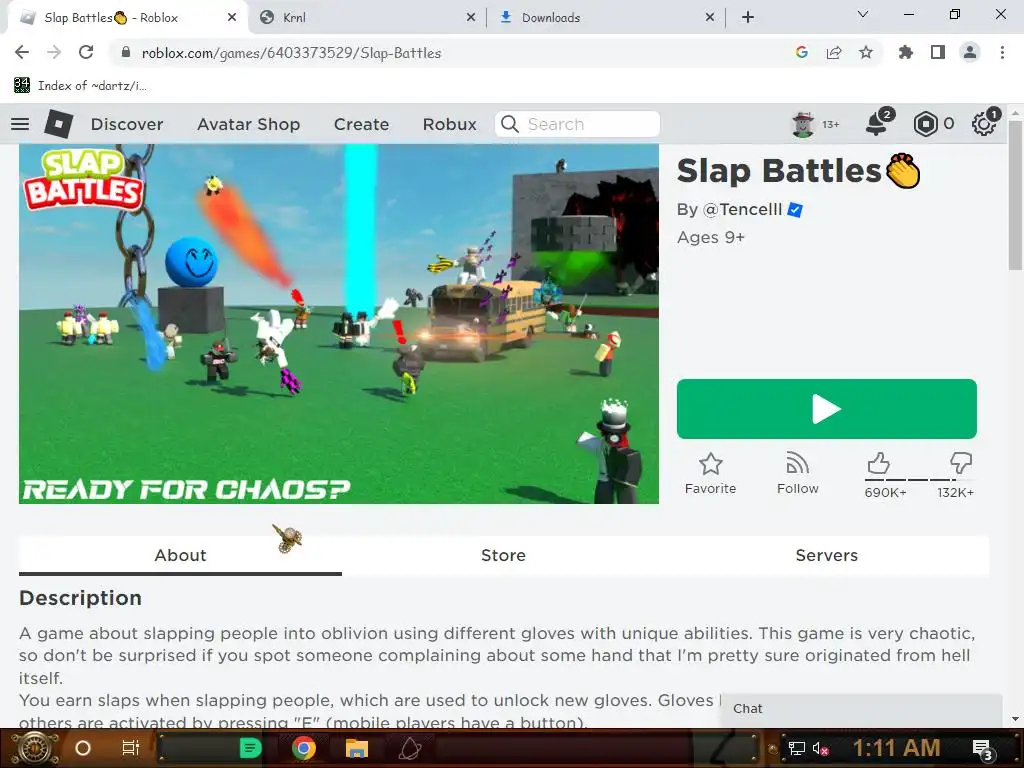Open a new browser tab
This screenshot has width=1024, height=768.
click(x=748, y=18)
